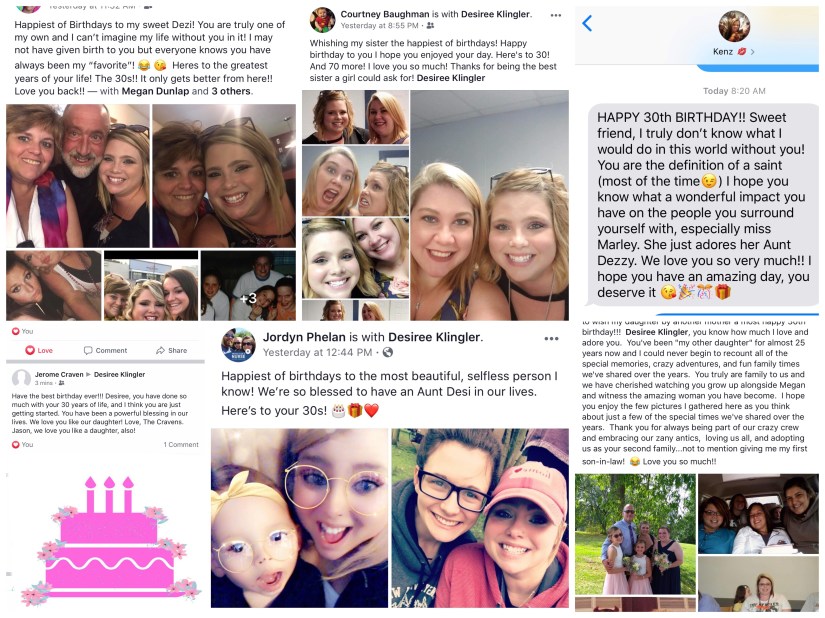View the +3 more photos thumbnail

(x=248, y=286)
